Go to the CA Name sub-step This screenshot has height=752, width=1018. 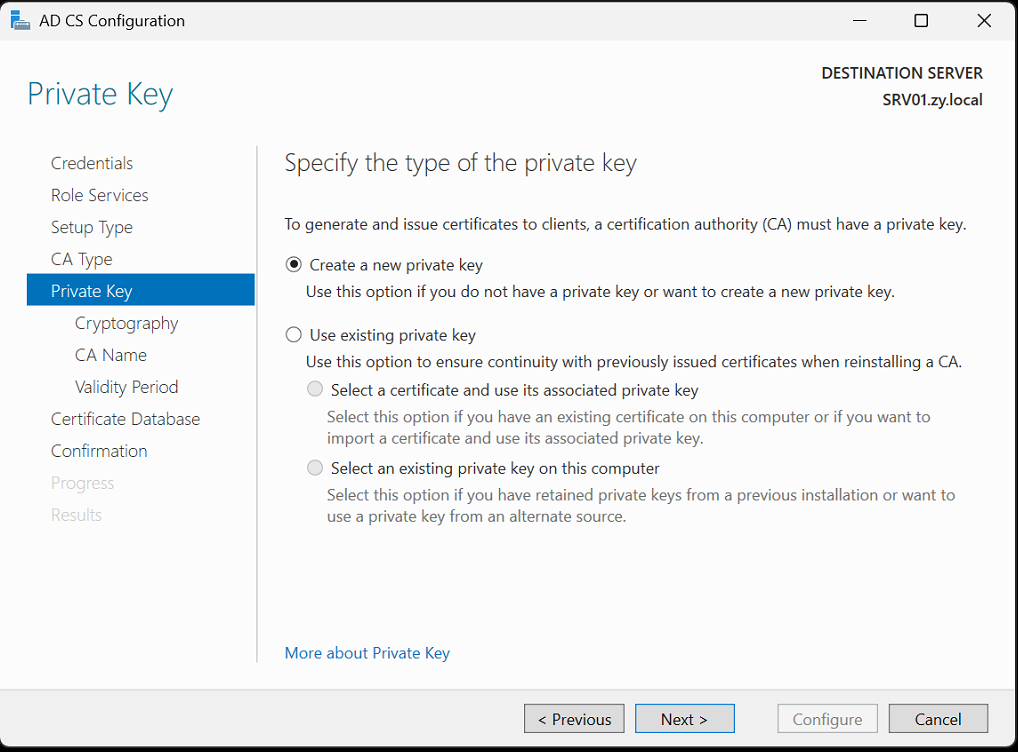(110, 355)
